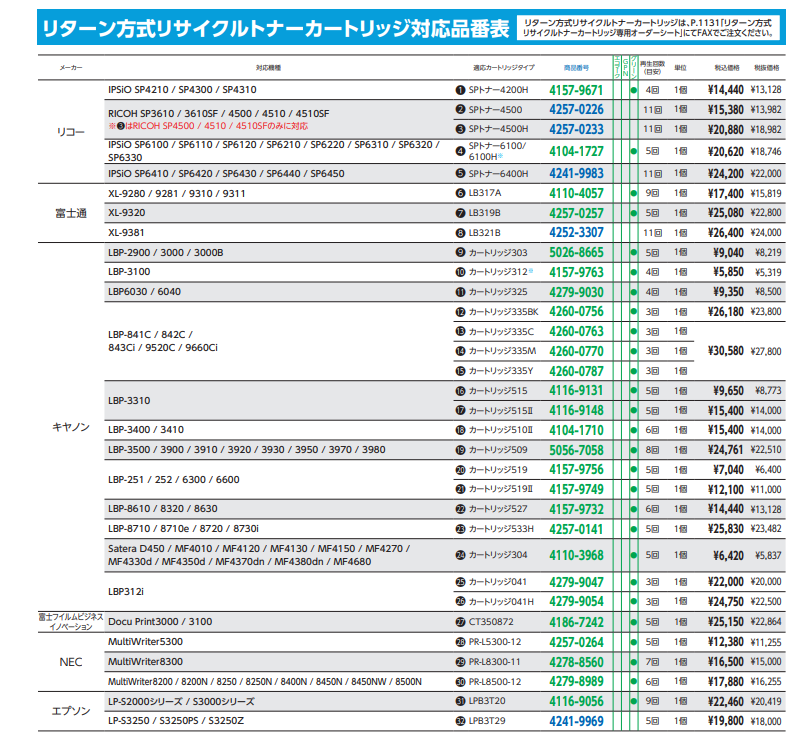Click product number 4104-1727

(x=576, y=151)
